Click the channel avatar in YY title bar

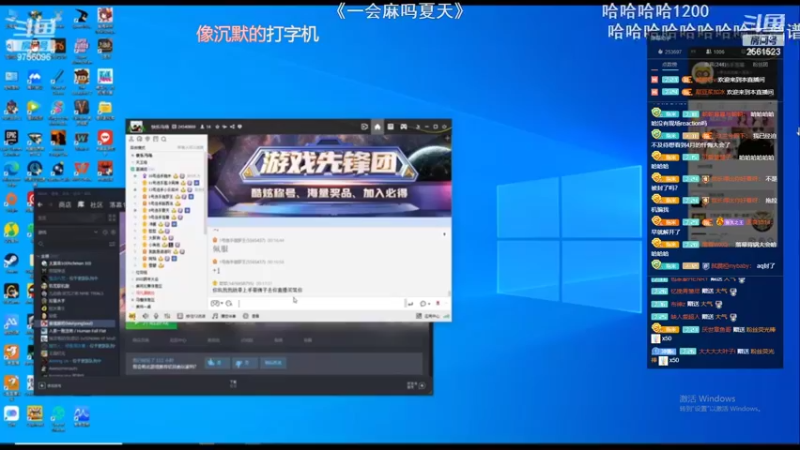click(x=136, y=127)
